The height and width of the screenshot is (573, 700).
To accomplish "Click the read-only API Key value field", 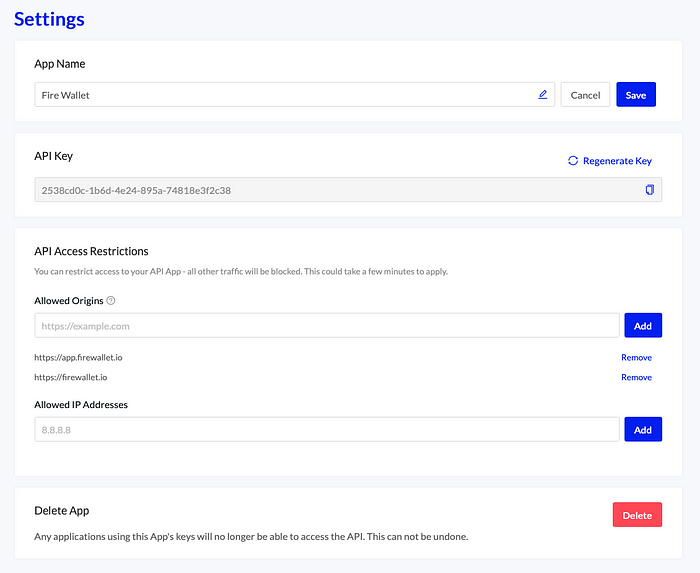I will 330,190.
